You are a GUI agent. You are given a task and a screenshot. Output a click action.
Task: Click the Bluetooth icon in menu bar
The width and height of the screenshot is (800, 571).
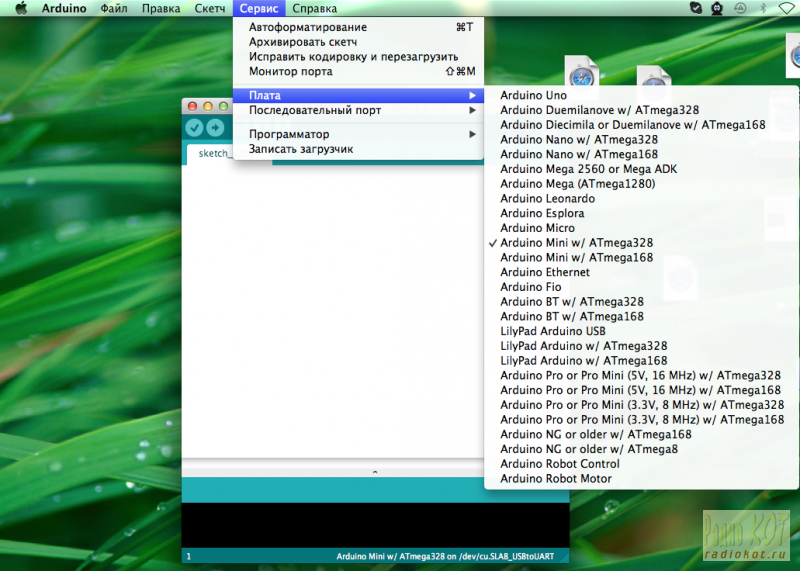click(x=763, y=8)
